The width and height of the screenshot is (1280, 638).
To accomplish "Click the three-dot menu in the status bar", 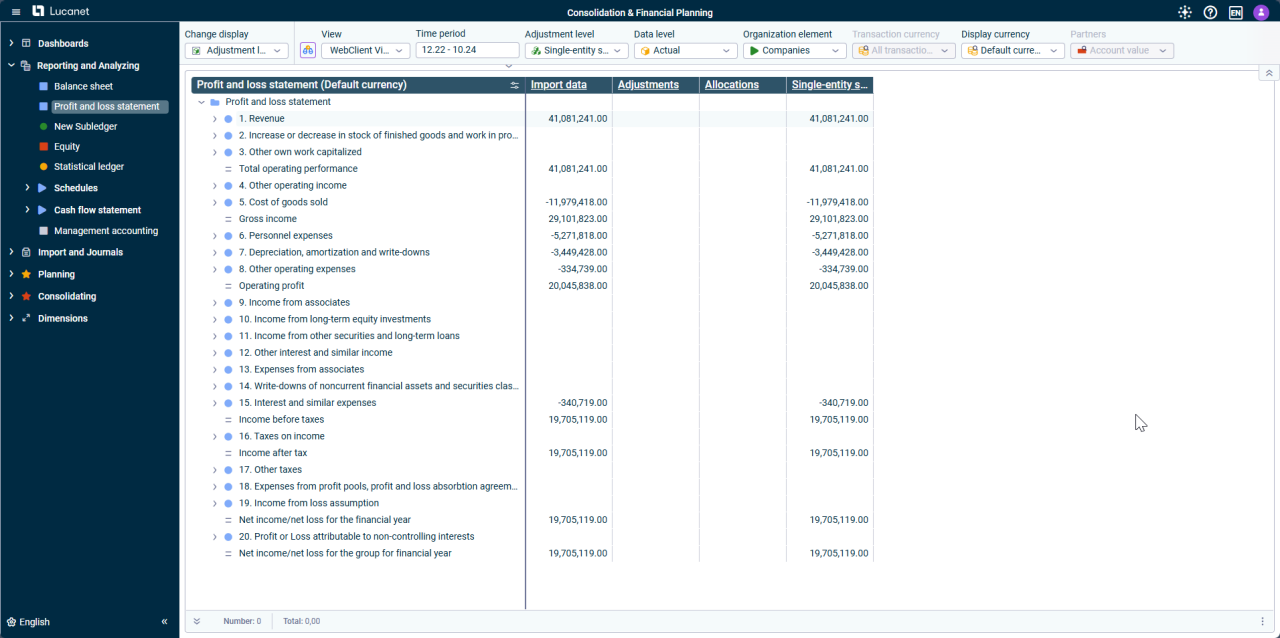I will [1262, 621].
